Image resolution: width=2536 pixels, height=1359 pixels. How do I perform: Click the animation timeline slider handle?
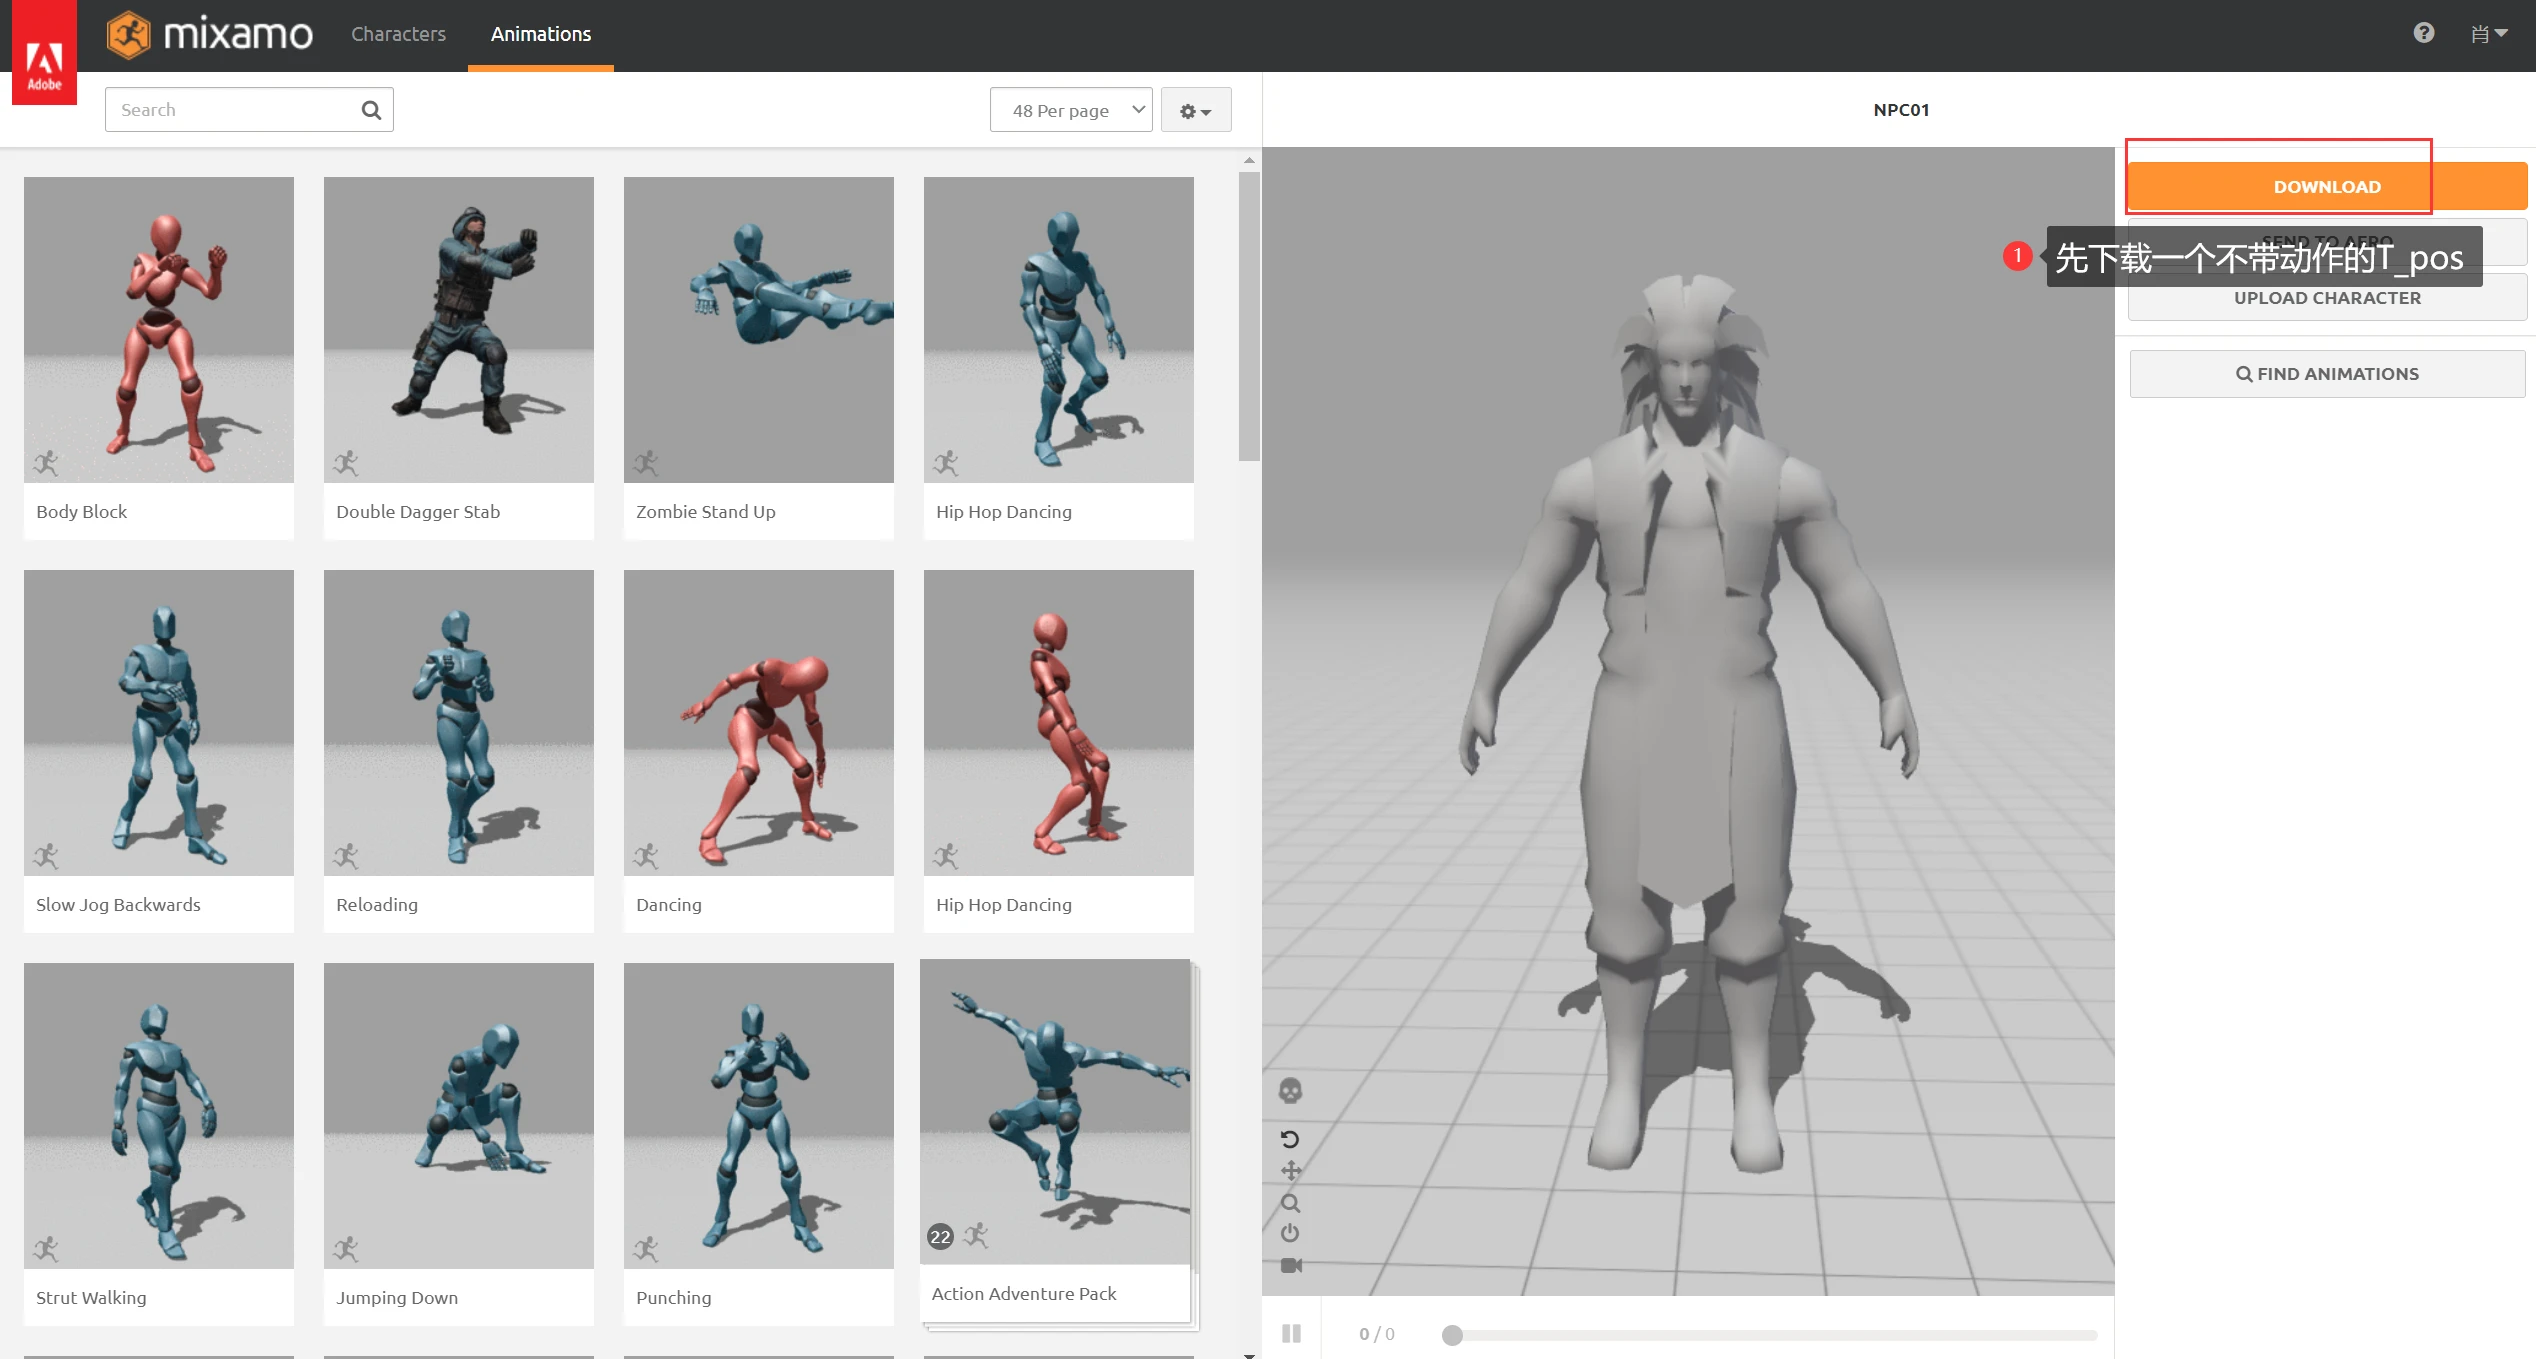[1452, 1335]
